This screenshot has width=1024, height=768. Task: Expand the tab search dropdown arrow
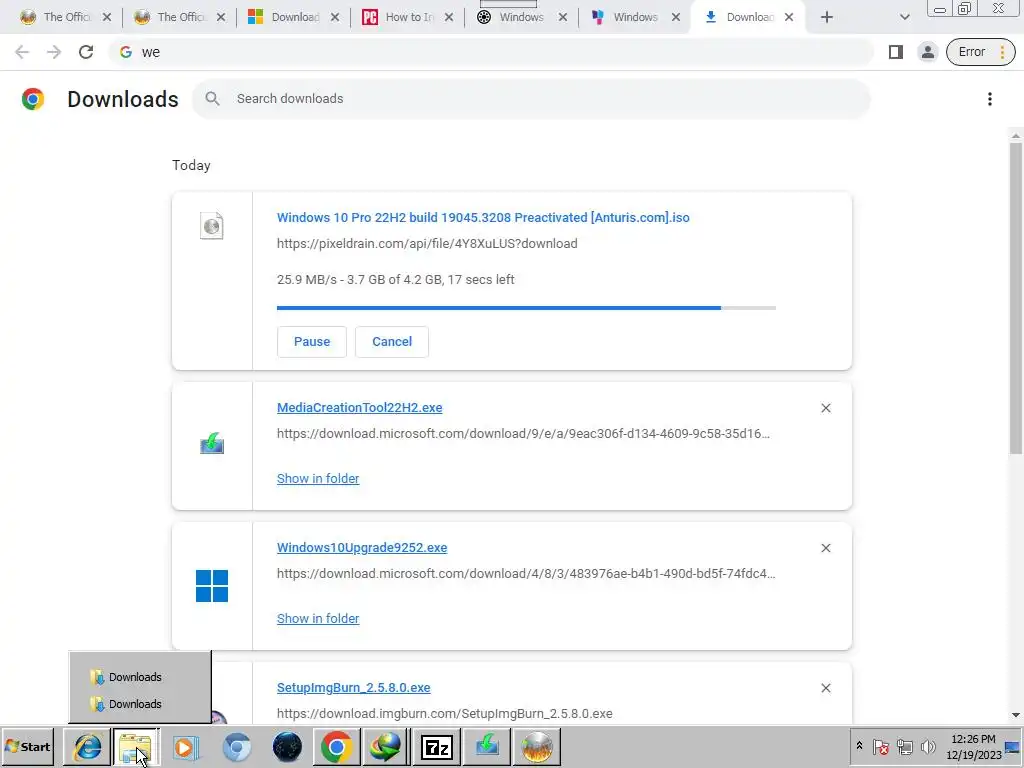[x=904, y=17]
